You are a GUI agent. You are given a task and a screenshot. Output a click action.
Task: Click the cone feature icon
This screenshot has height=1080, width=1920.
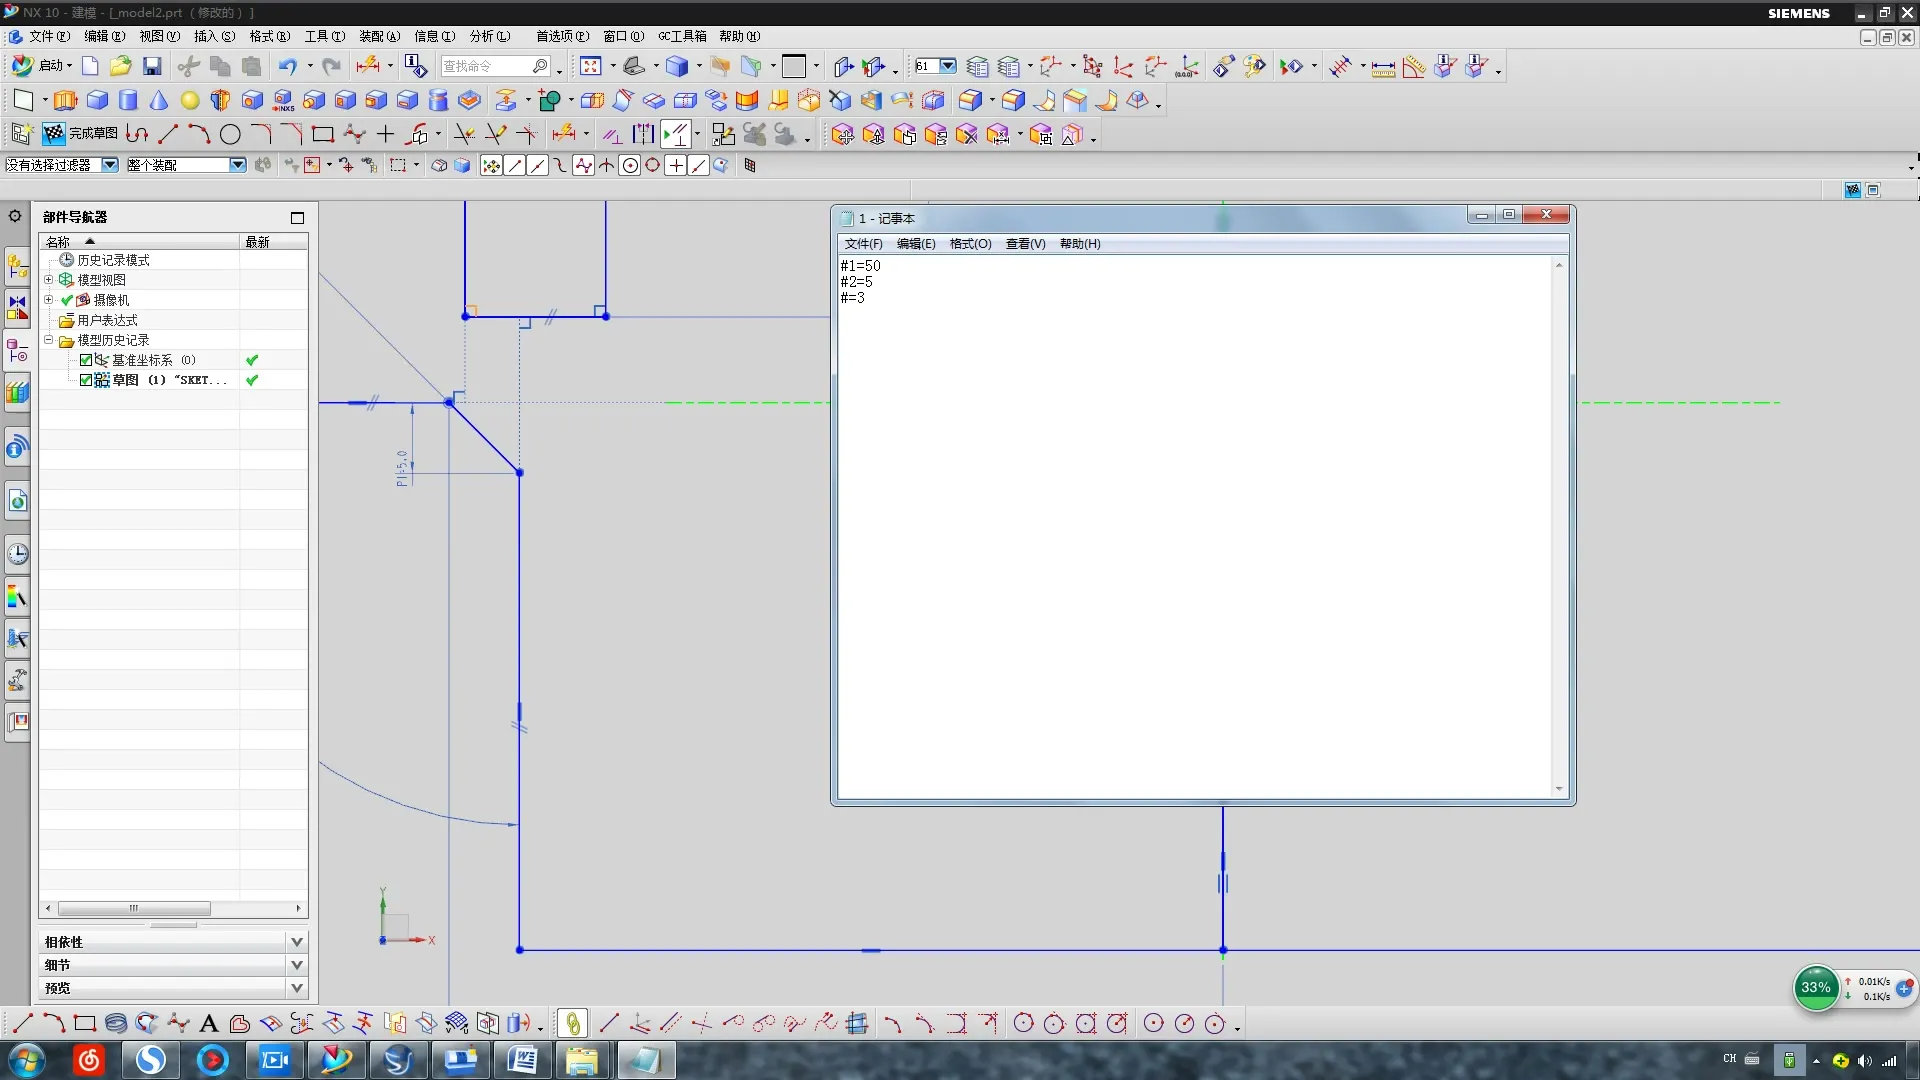[159, 100]
